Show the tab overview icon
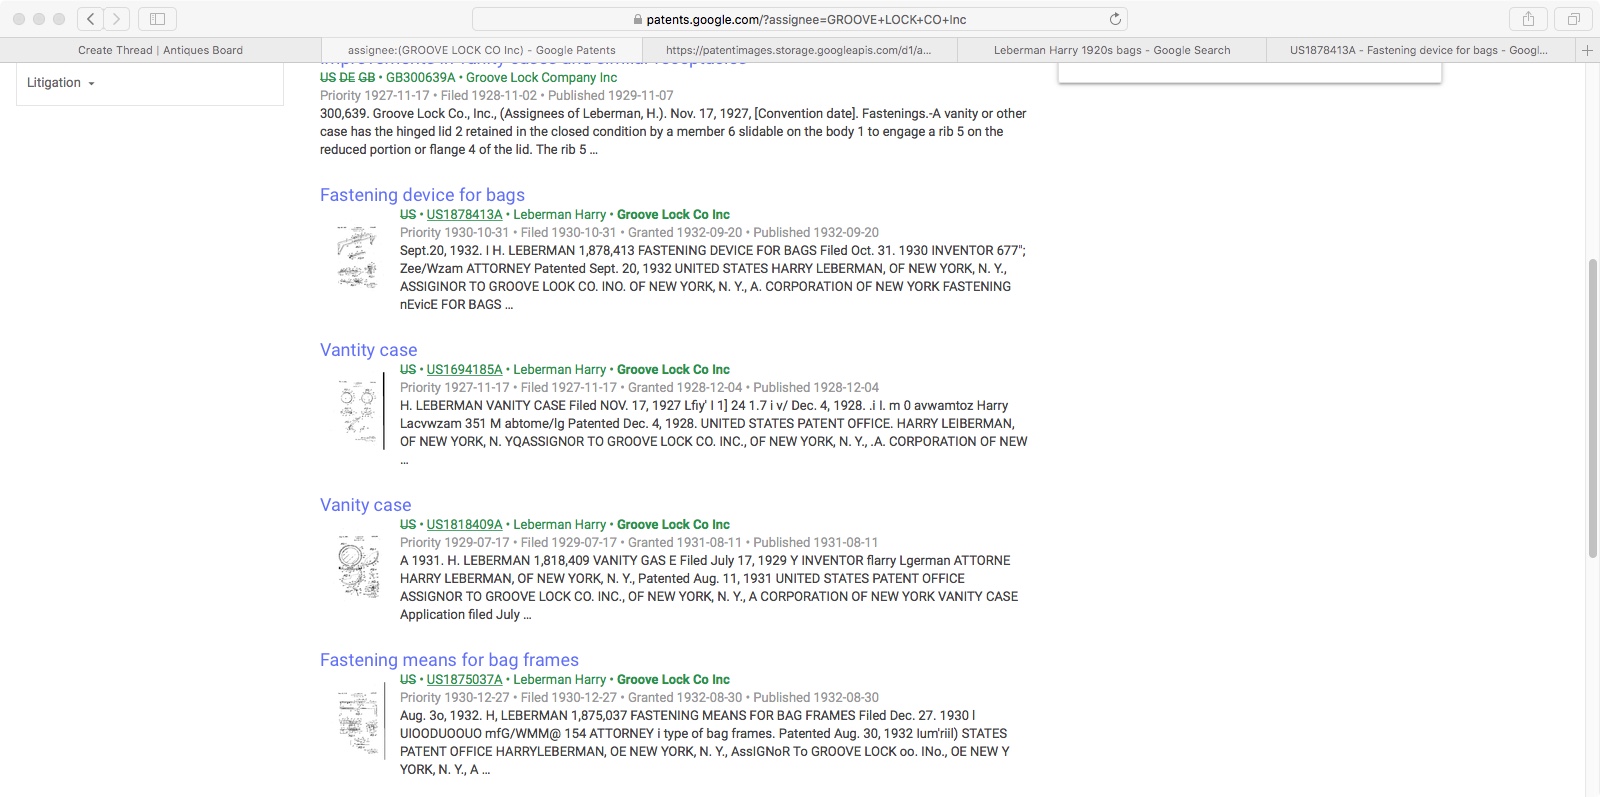Screen dimensions: 1600x797 [x=1573, y=19]
